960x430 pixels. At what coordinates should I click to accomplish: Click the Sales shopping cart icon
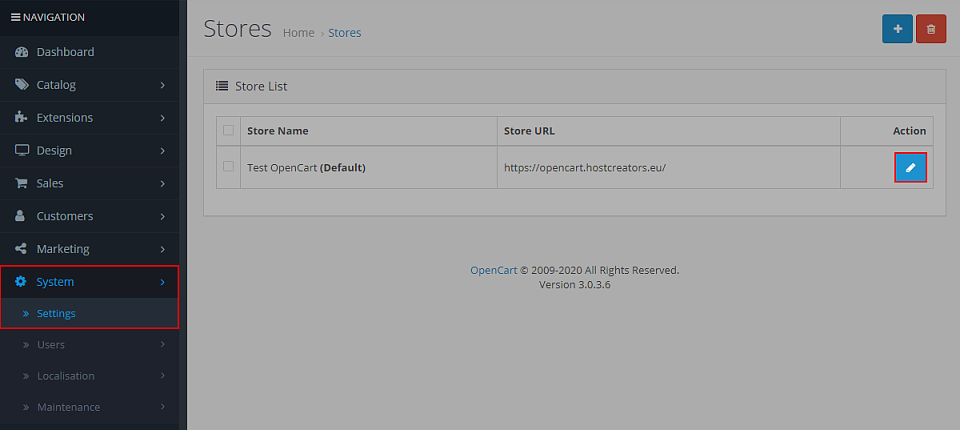[x=21, y=183]
